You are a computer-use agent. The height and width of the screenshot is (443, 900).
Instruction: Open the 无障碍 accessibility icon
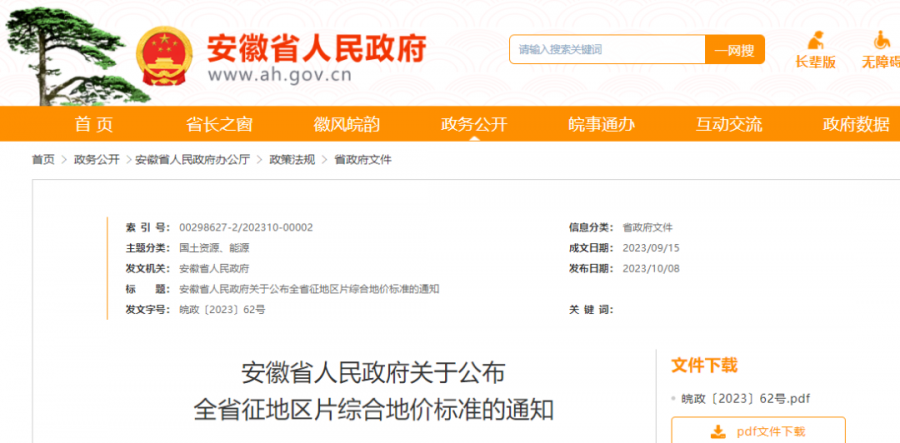(x=881, y=41)
